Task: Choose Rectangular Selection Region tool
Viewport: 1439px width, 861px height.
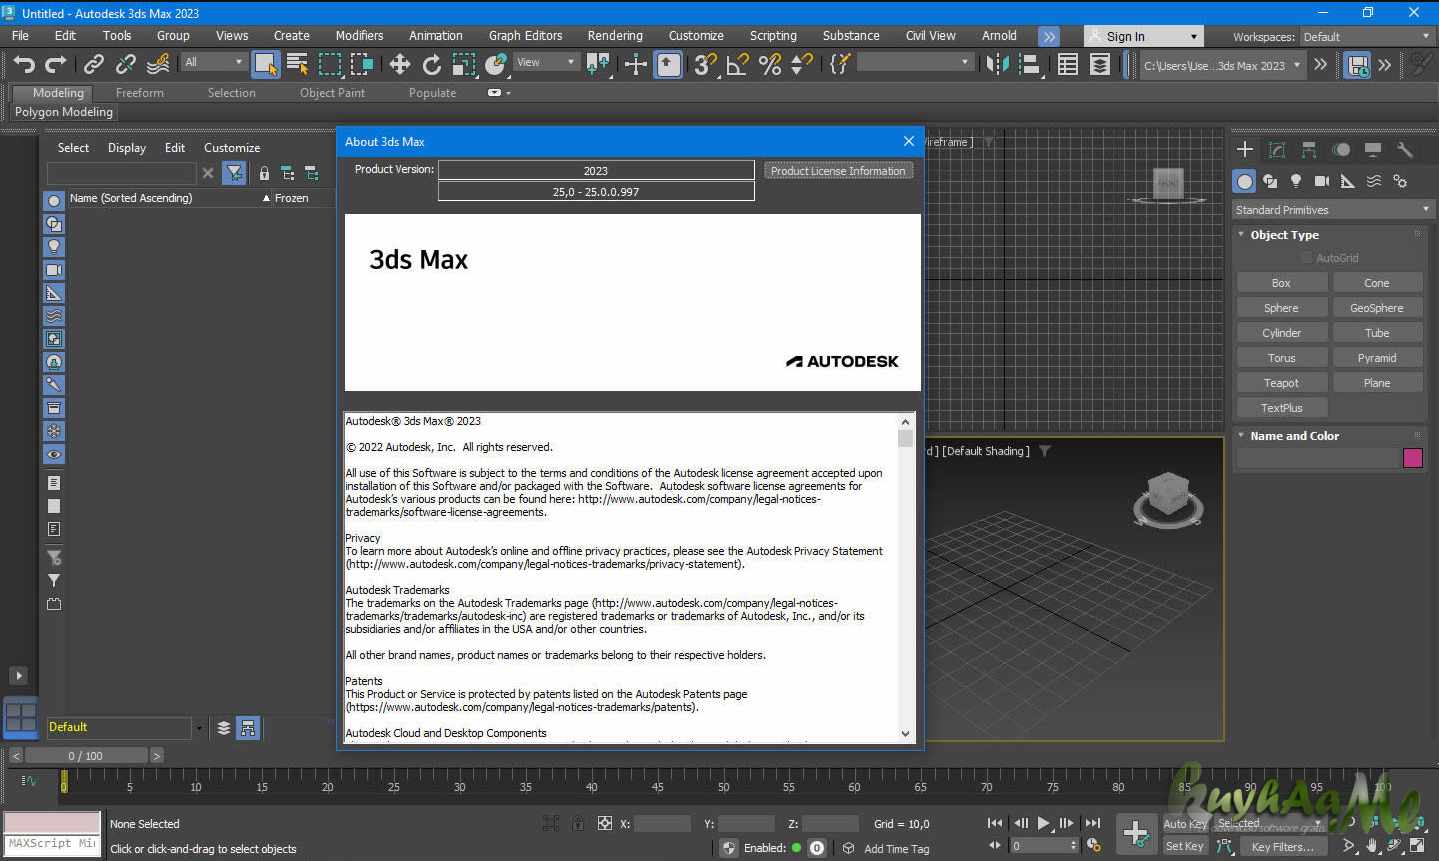Action: coord(330,65)
